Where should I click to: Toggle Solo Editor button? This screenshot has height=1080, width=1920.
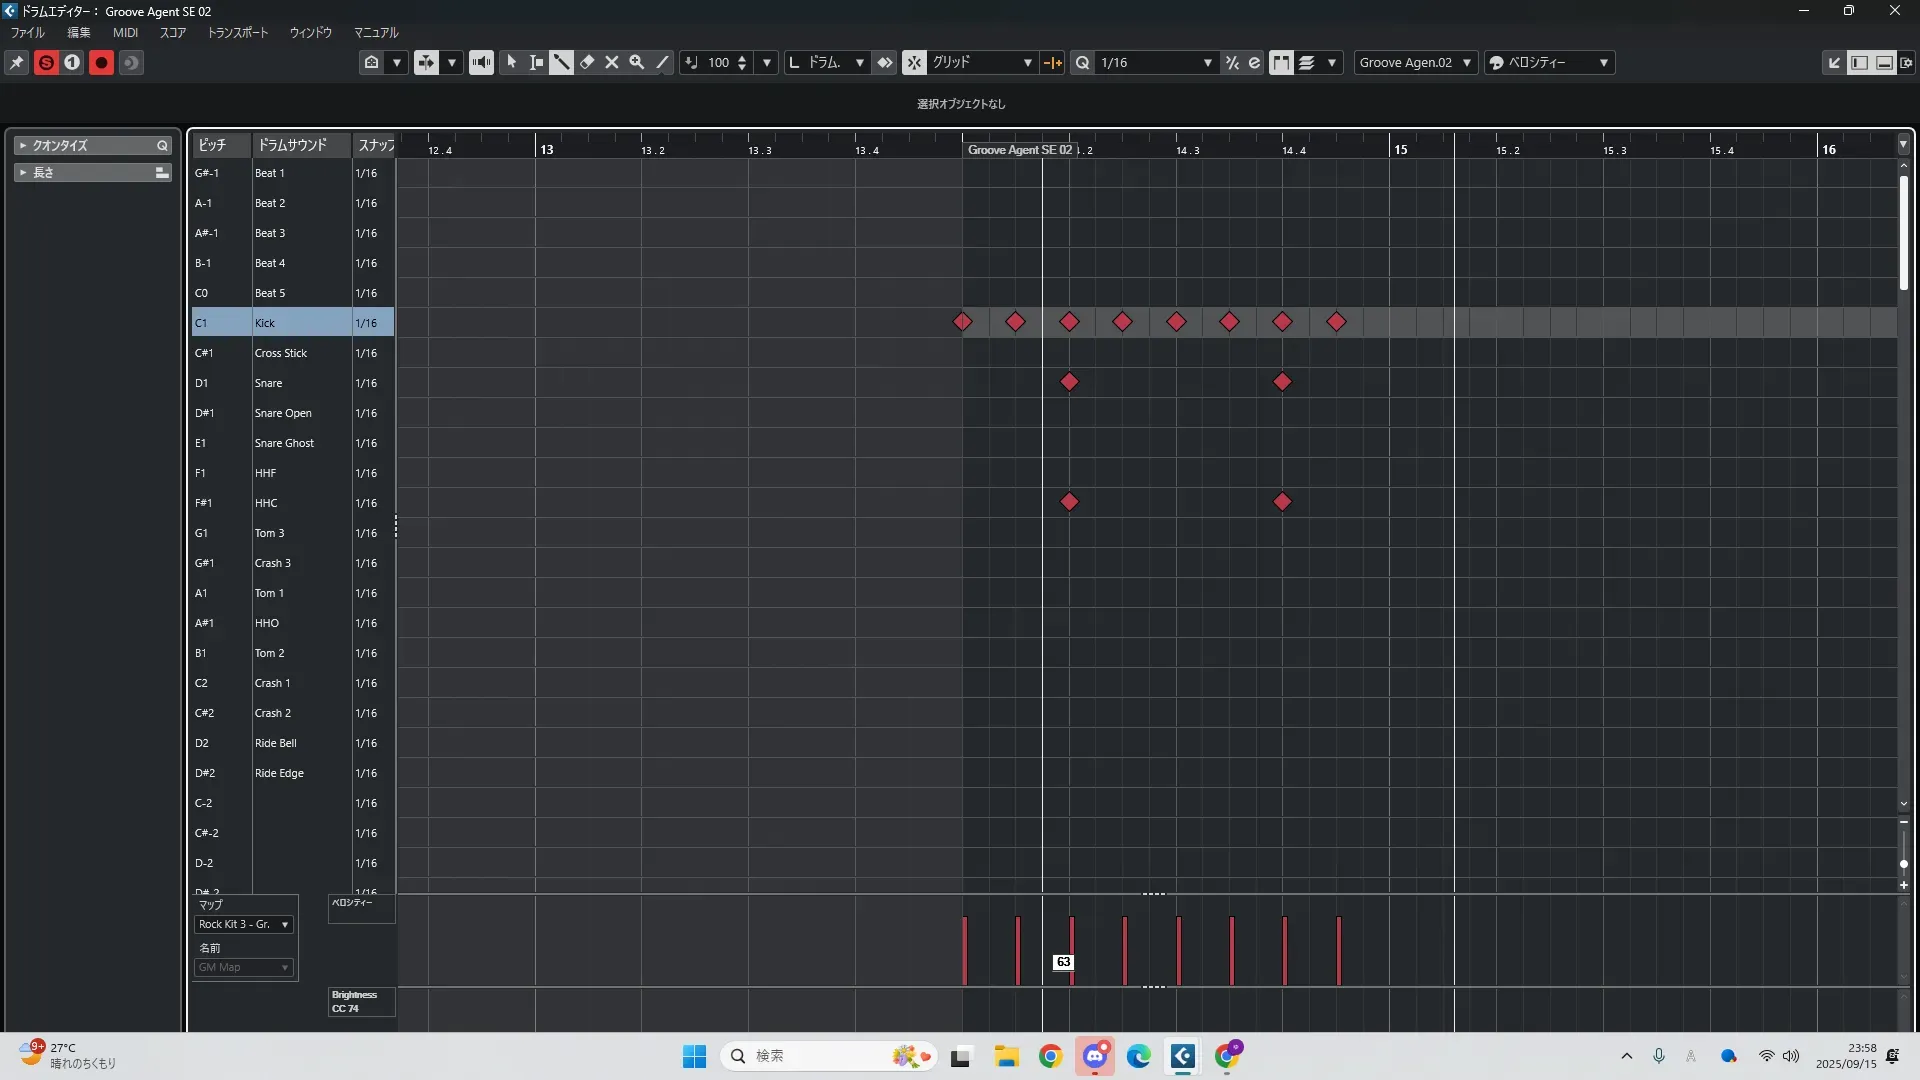46,62
